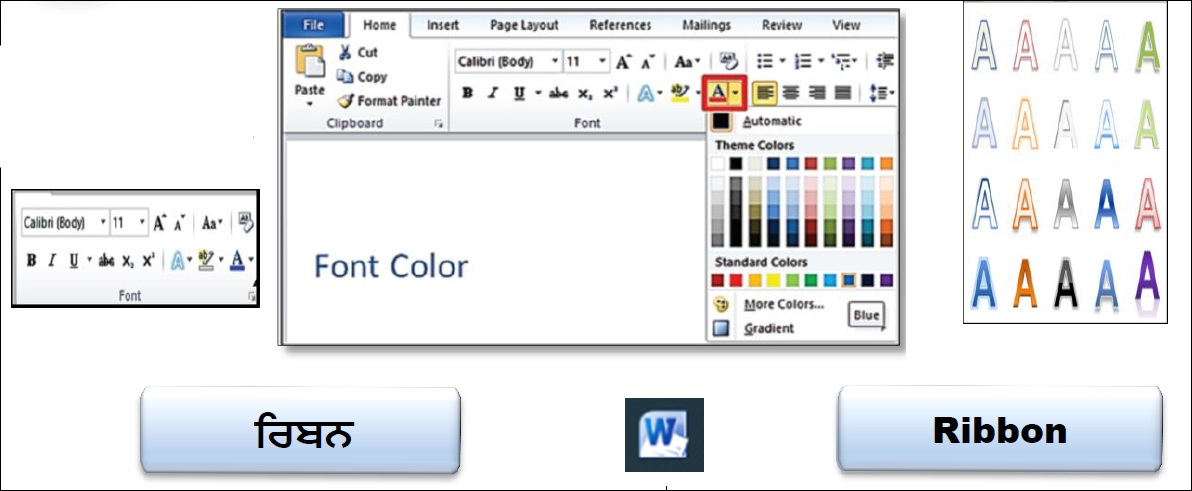Open the Clipboard group dialog launcher
Image resolution: width=1192 pixels, height=491 pixels.
[x=438, y=123]
